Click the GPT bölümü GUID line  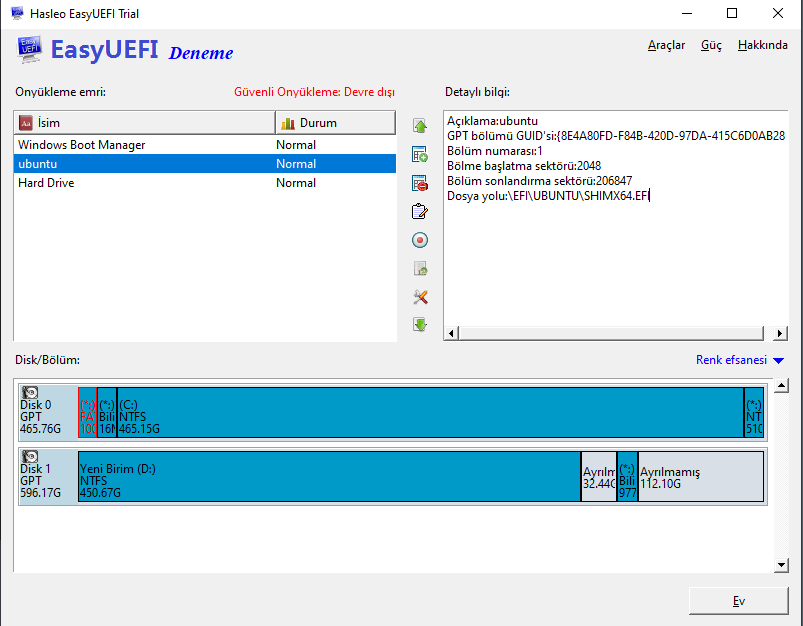(x=616, y=136)
